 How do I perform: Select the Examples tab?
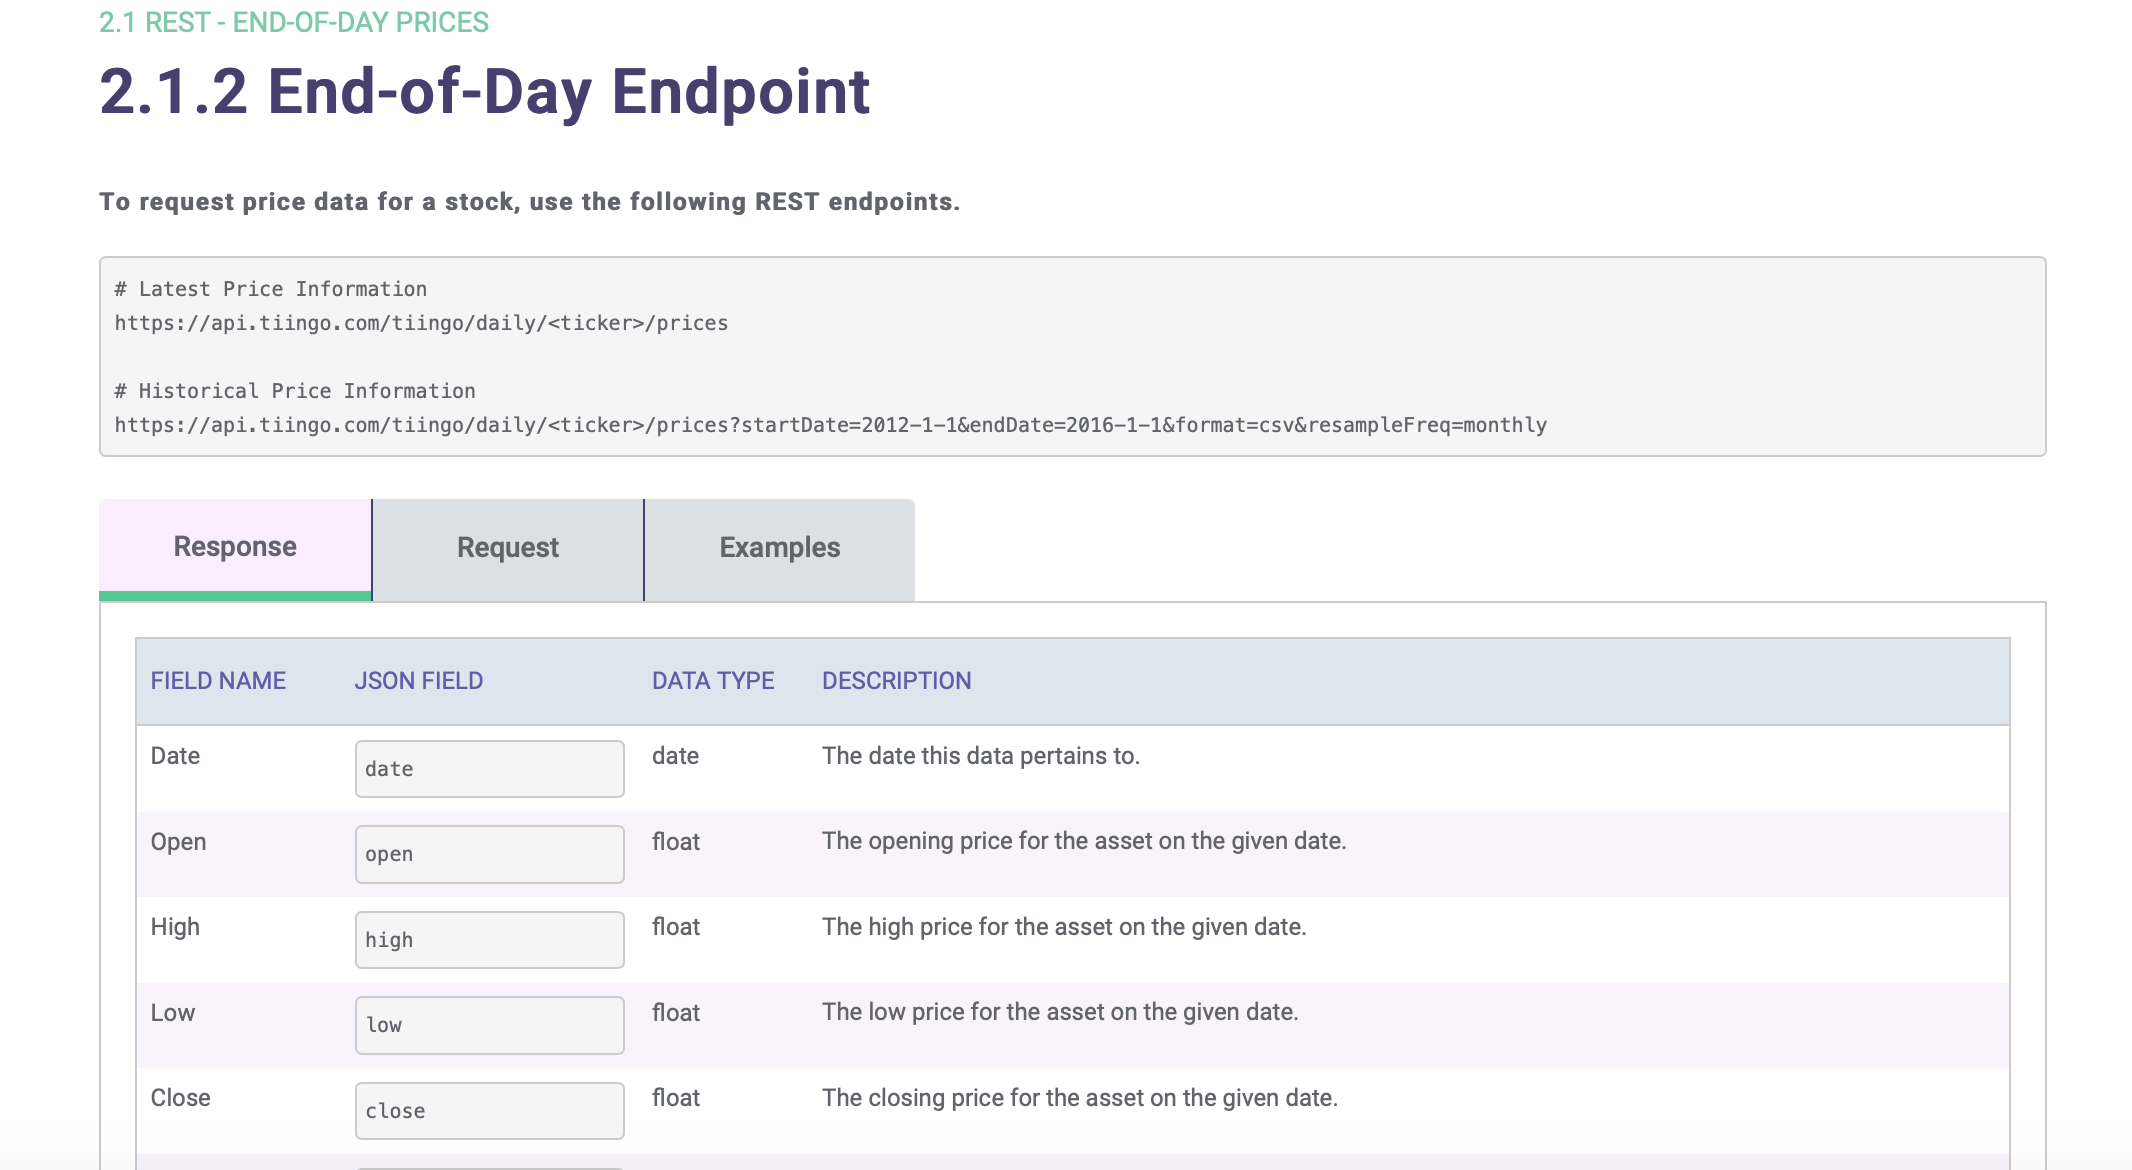(780, 547)
